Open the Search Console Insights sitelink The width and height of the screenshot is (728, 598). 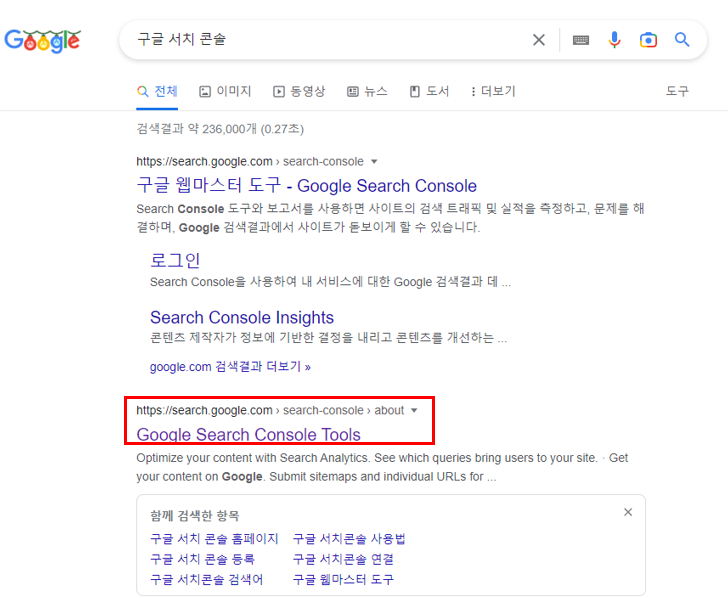point(242,318)
